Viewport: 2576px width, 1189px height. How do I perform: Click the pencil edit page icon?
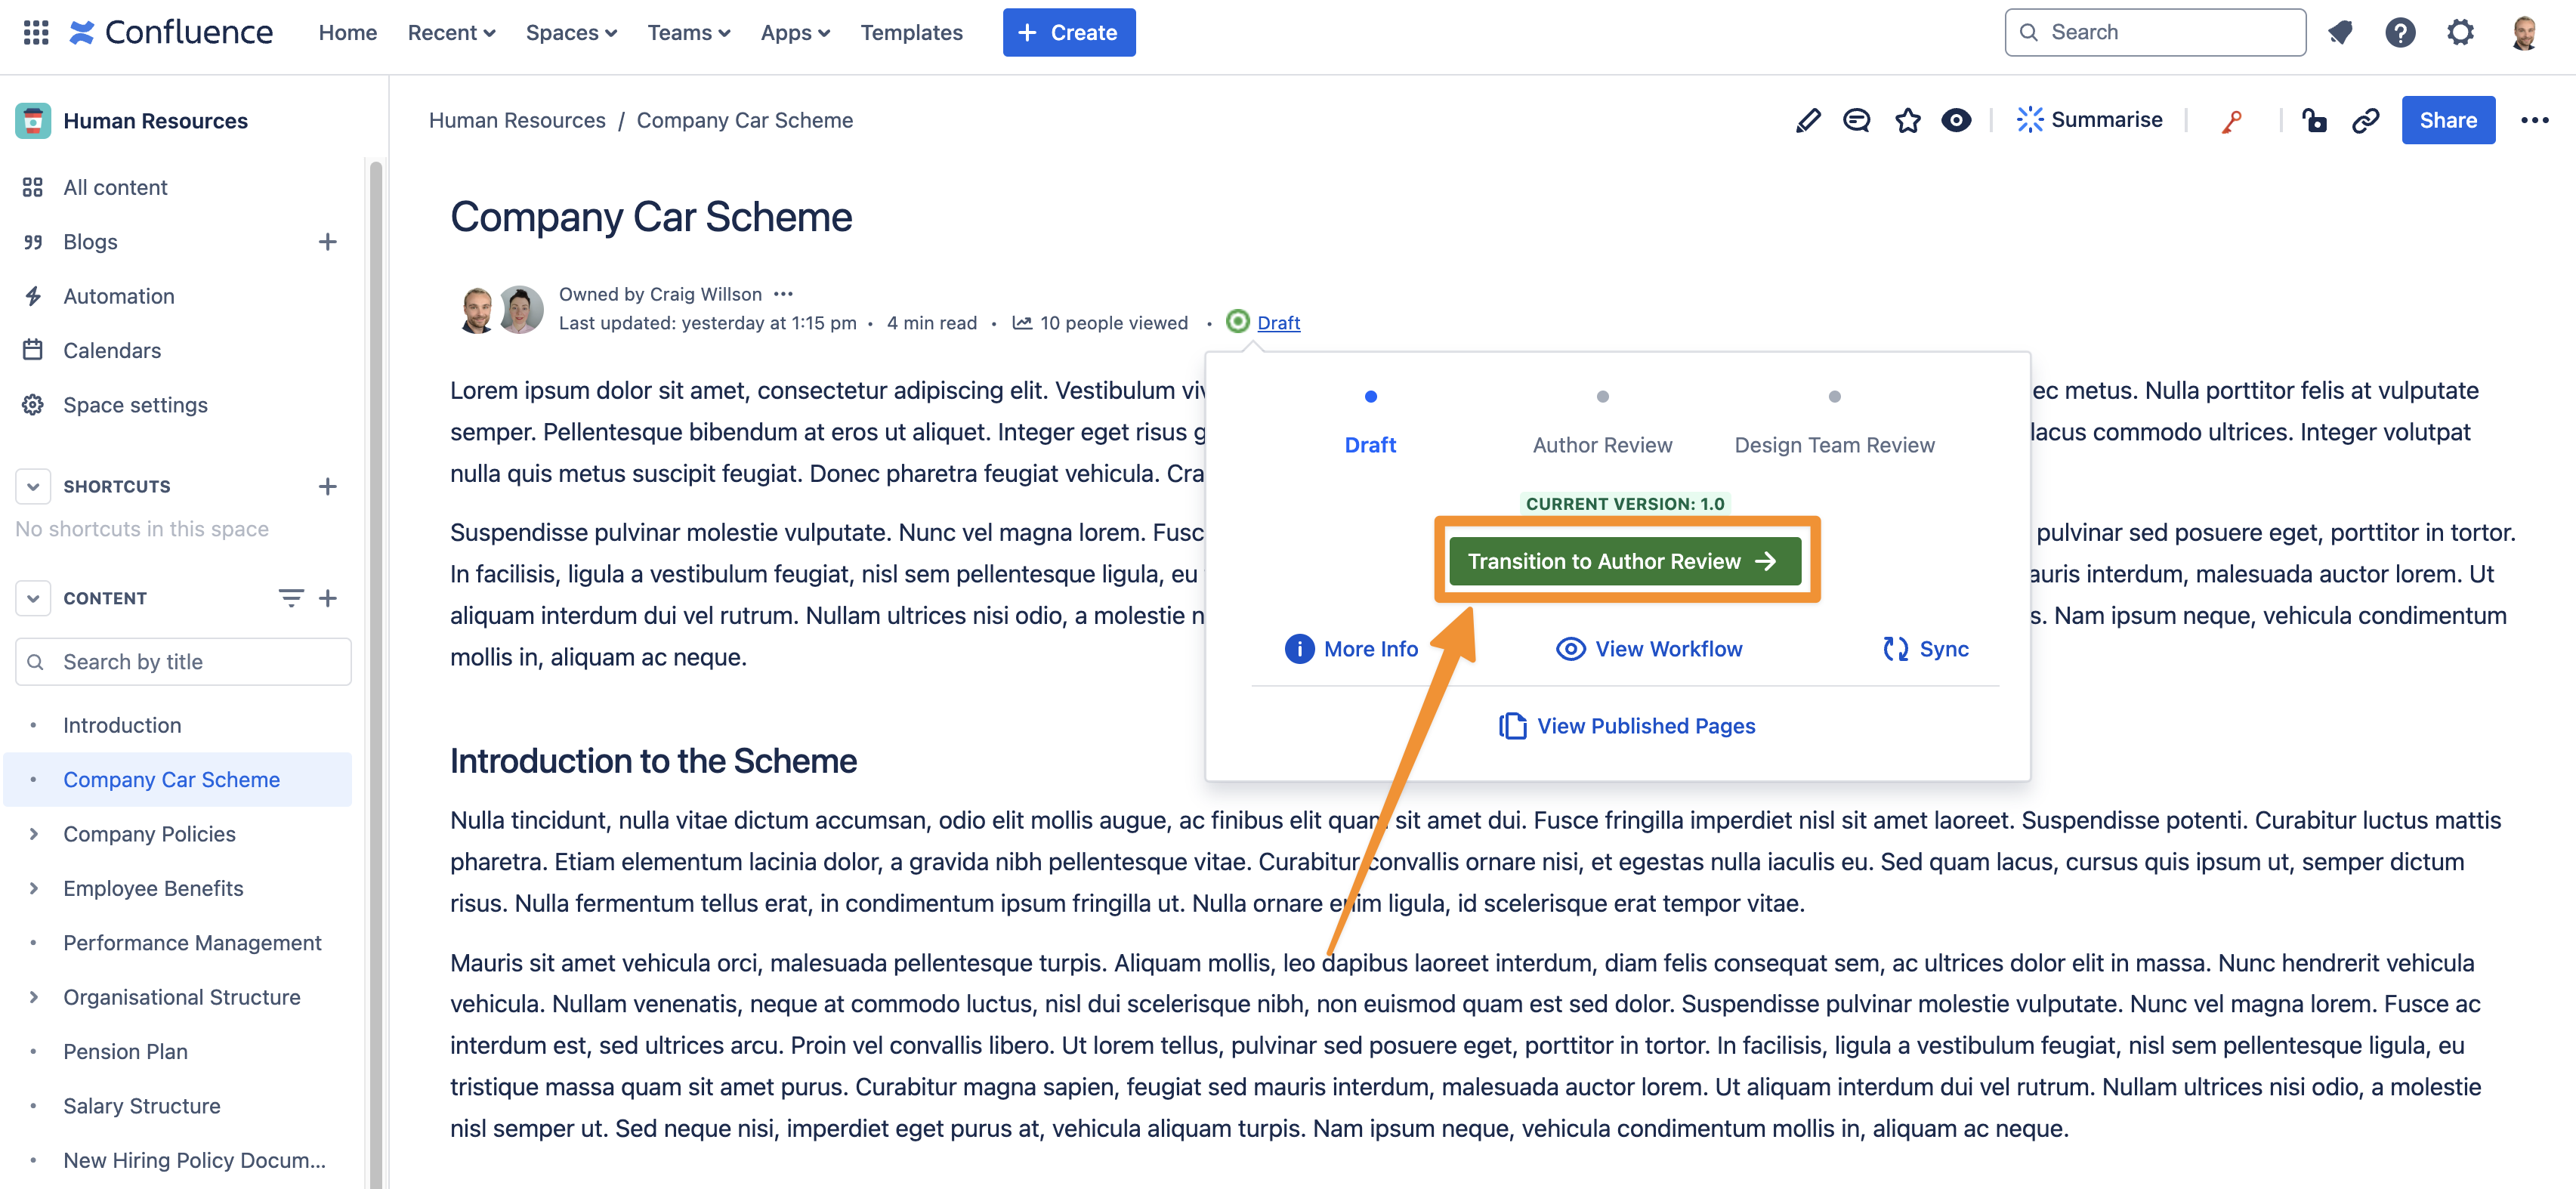click(x=1807, y=121)
